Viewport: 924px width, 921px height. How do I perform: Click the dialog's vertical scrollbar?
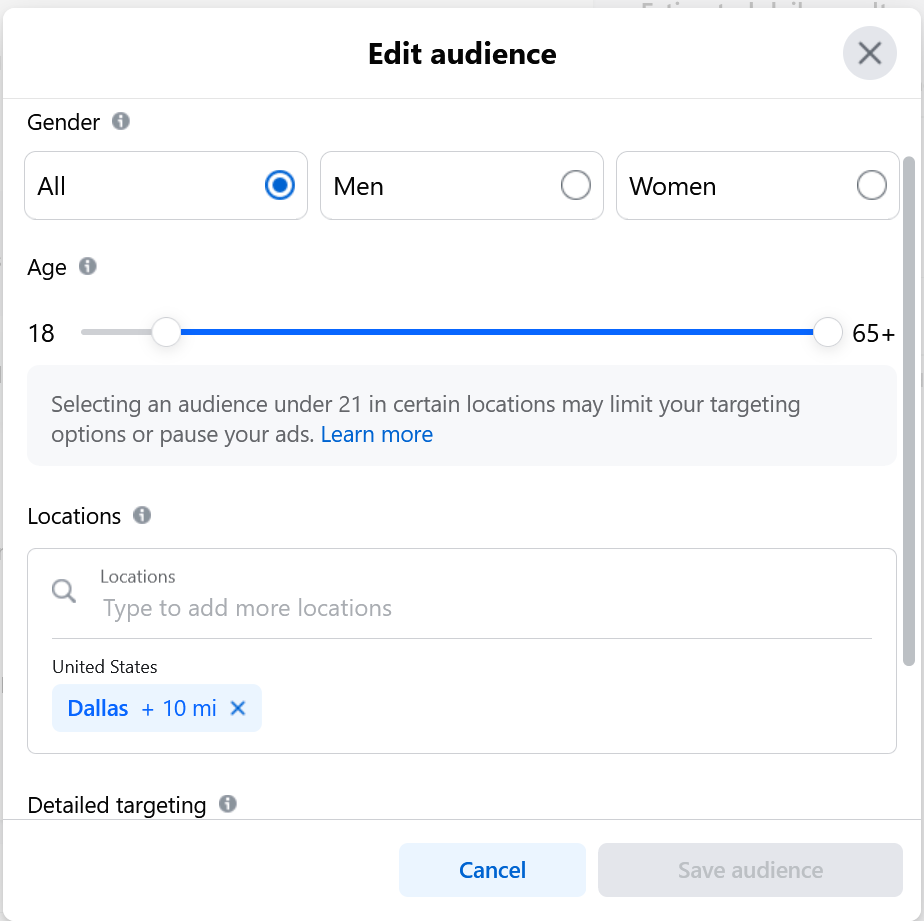(908, 410)
